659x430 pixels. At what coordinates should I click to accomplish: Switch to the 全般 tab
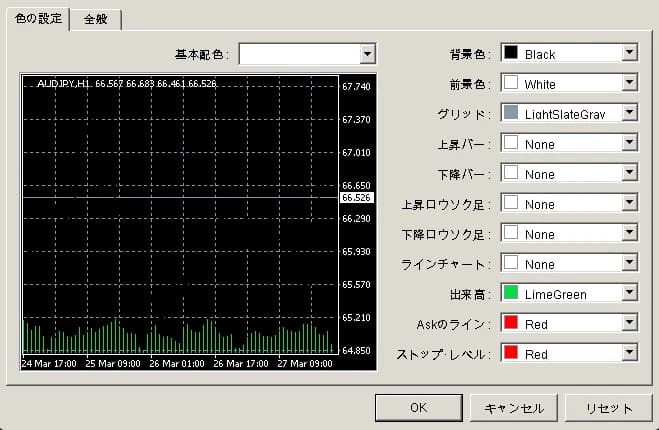click(x=96, y=20)
